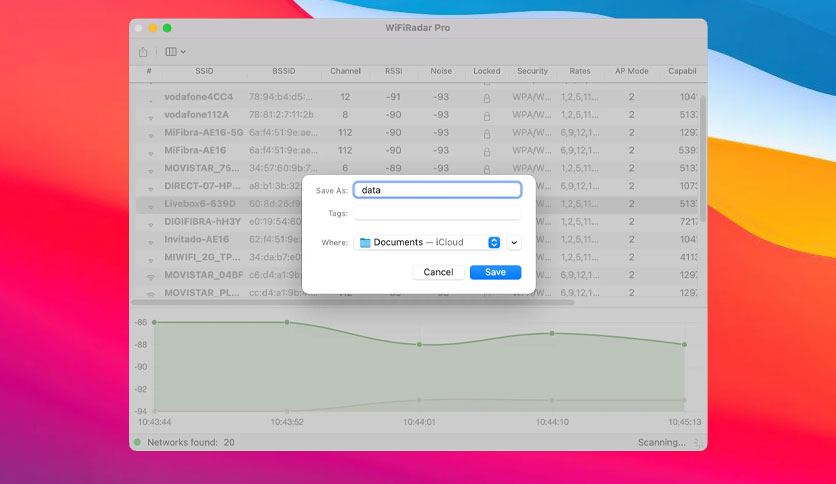
Task: Click the vertical scrollbar of network table
Action: [703, 159]
